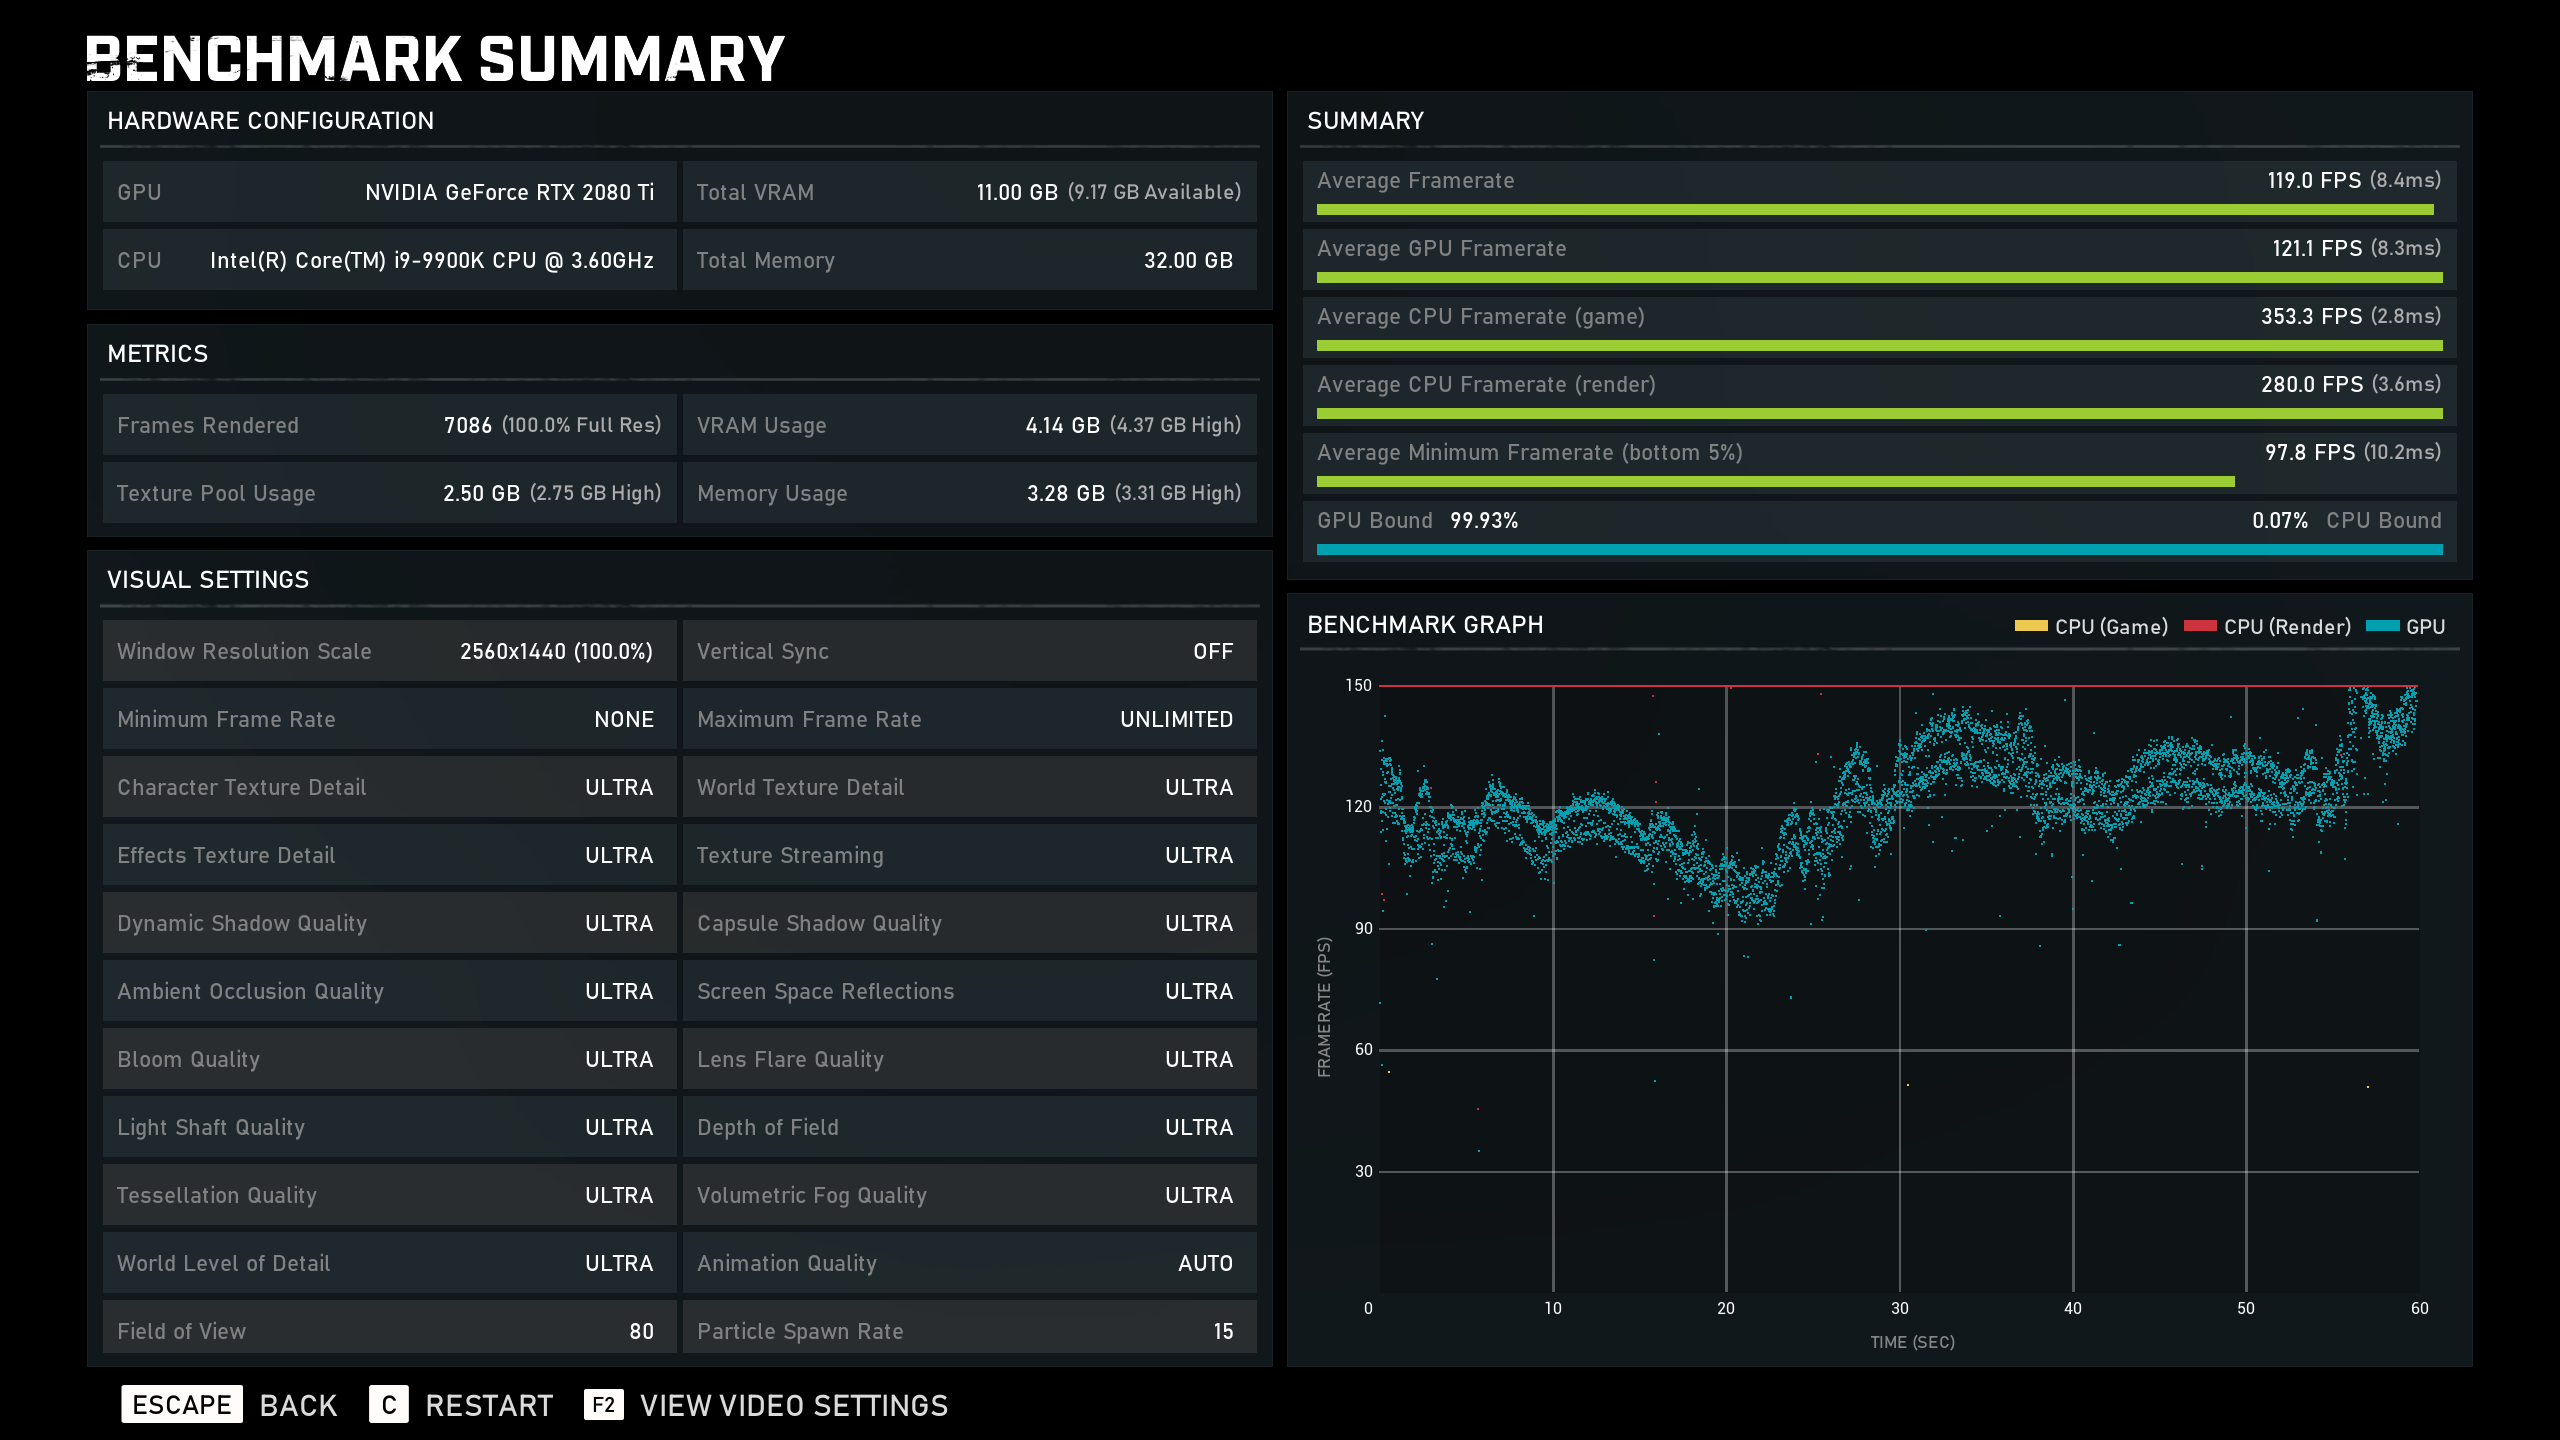Click the Field of View input value 80
The height and width of the screenshot is (1440, 2560).
pyautogui.click(x=638, y=1331)
